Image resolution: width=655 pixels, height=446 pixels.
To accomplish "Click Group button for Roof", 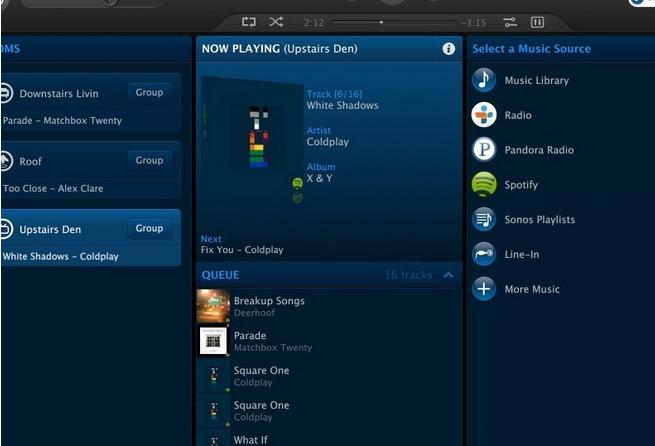I will pos(149,160).
